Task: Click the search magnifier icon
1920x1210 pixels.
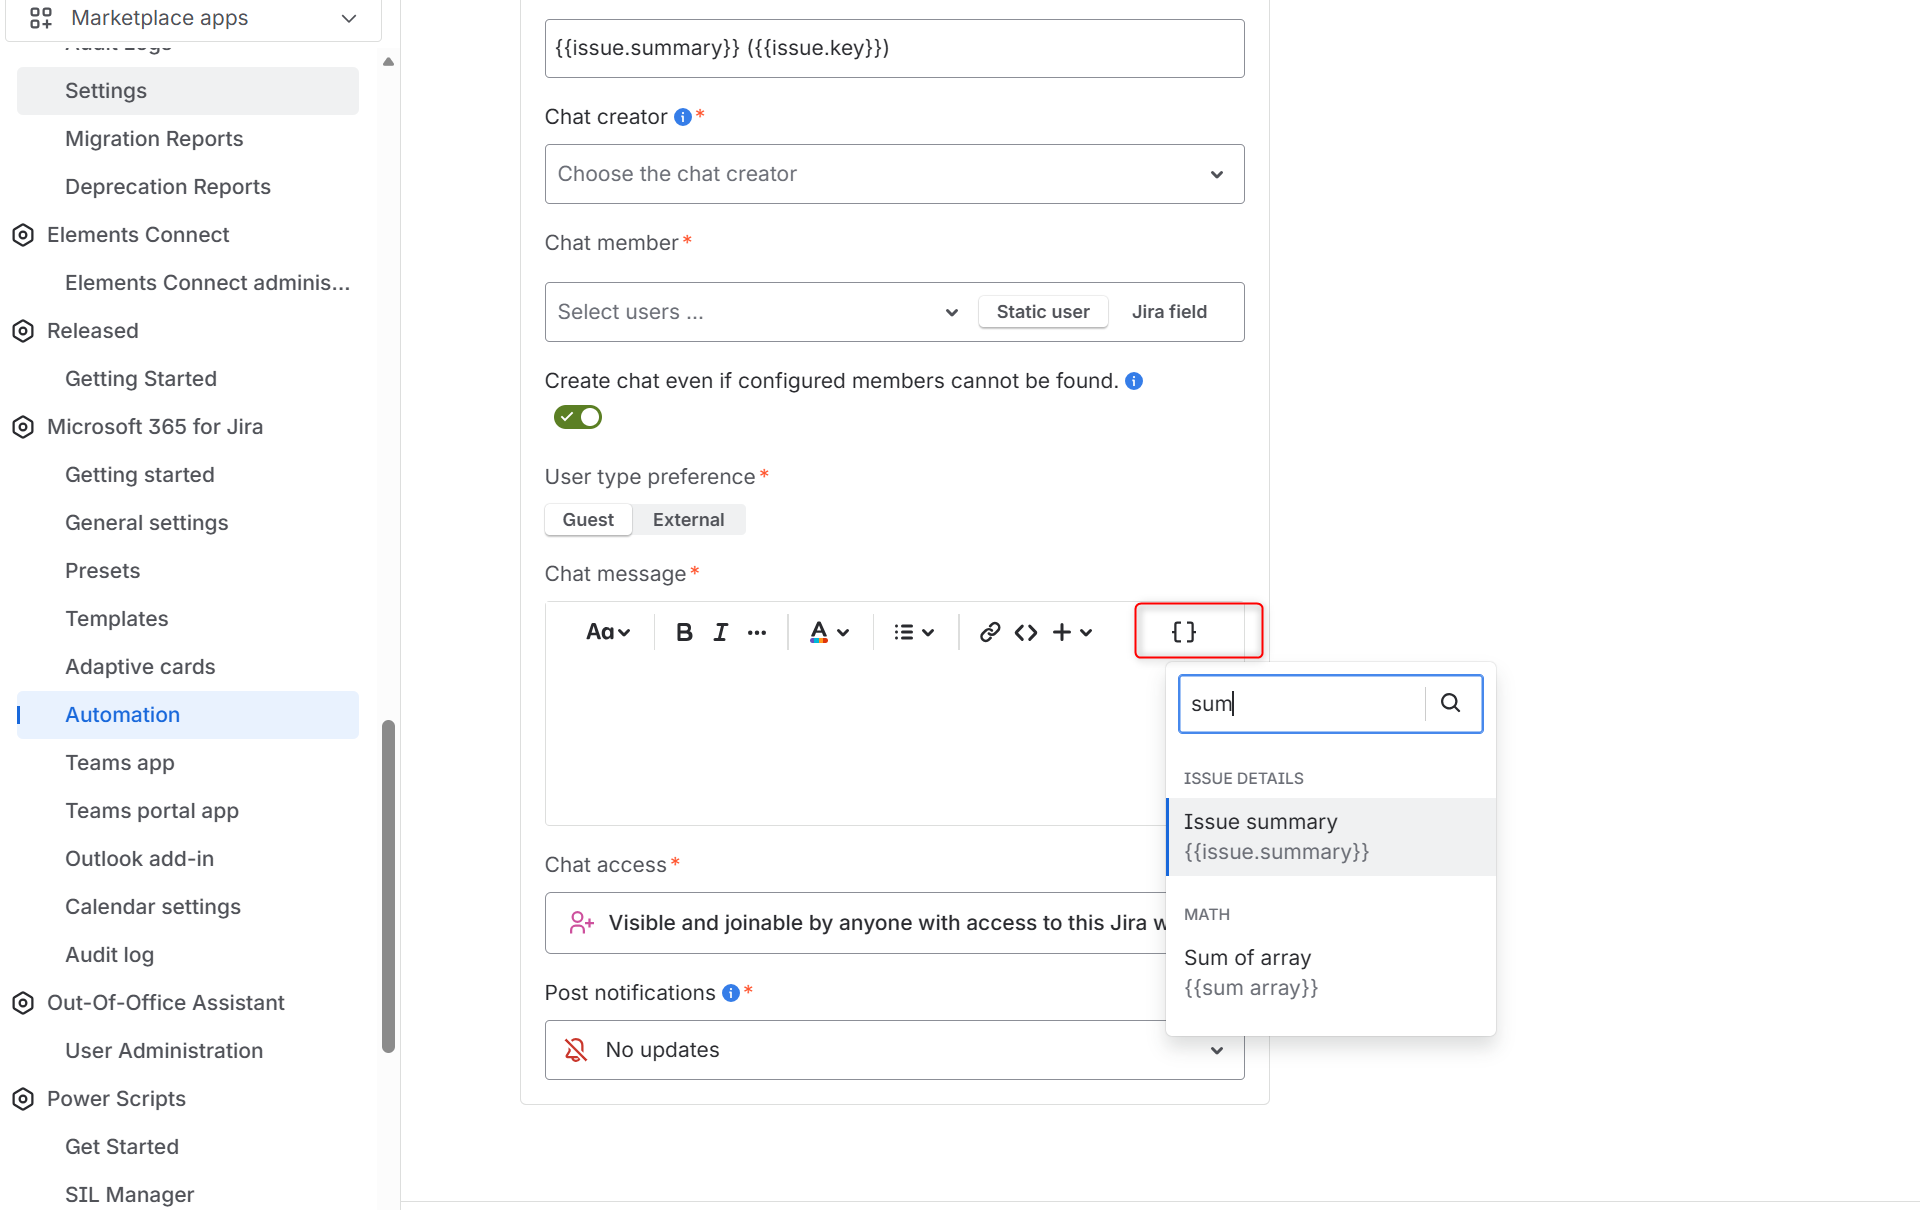Action: coord(1450,703)
